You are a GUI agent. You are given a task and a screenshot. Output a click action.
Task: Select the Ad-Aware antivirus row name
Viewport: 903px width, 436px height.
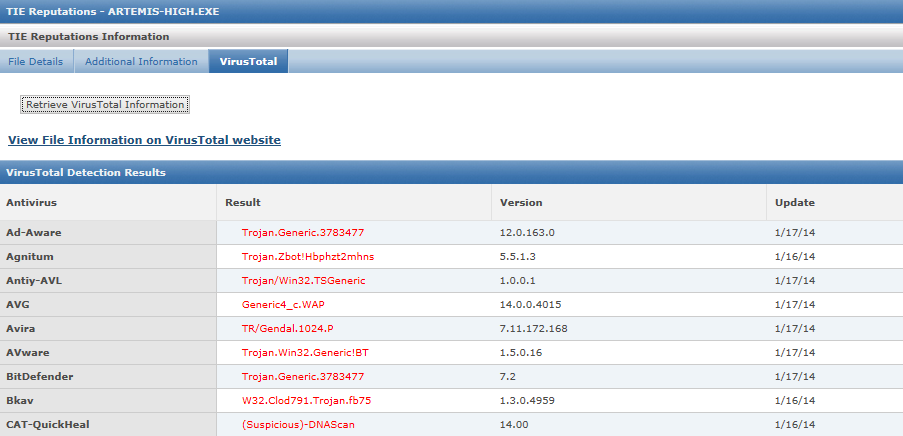tap(33, 233)
